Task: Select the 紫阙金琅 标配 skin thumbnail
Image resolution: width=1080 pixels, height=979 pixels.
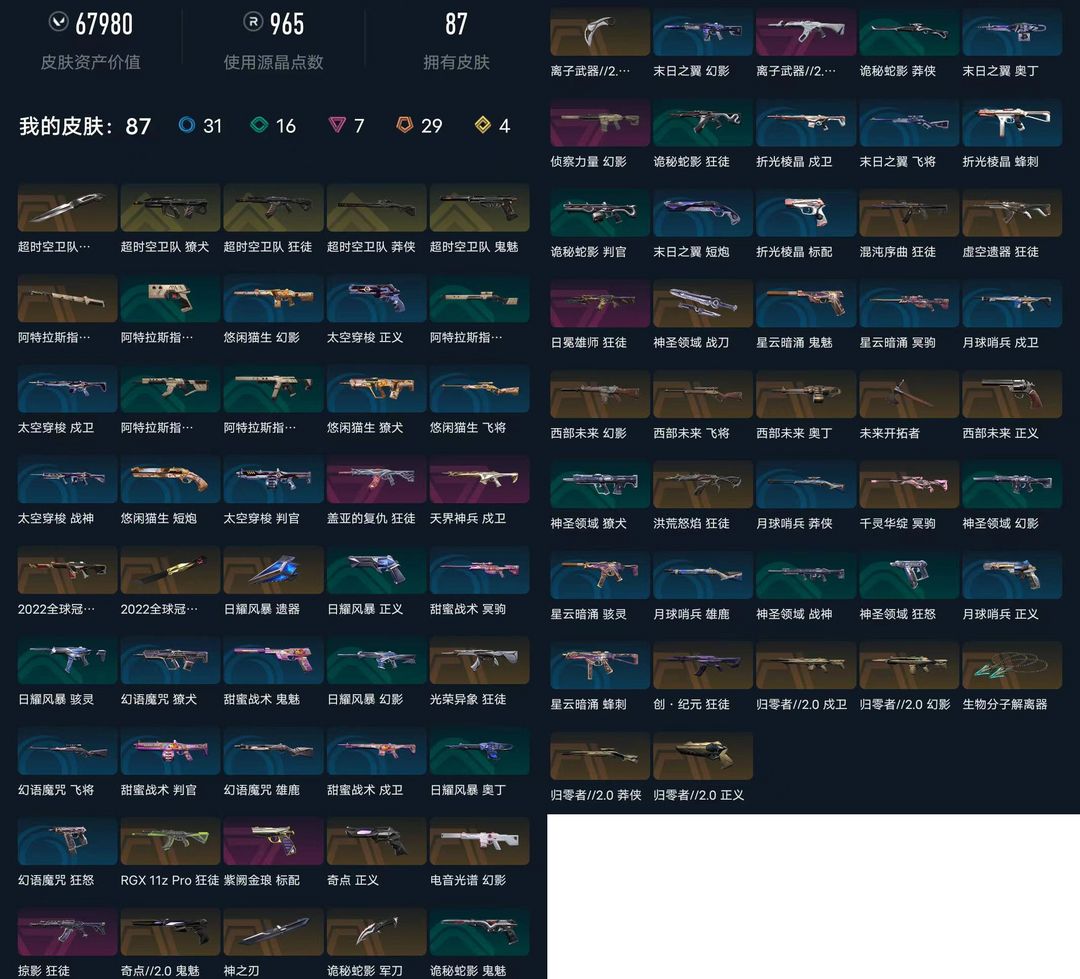Action: [273, 841]
